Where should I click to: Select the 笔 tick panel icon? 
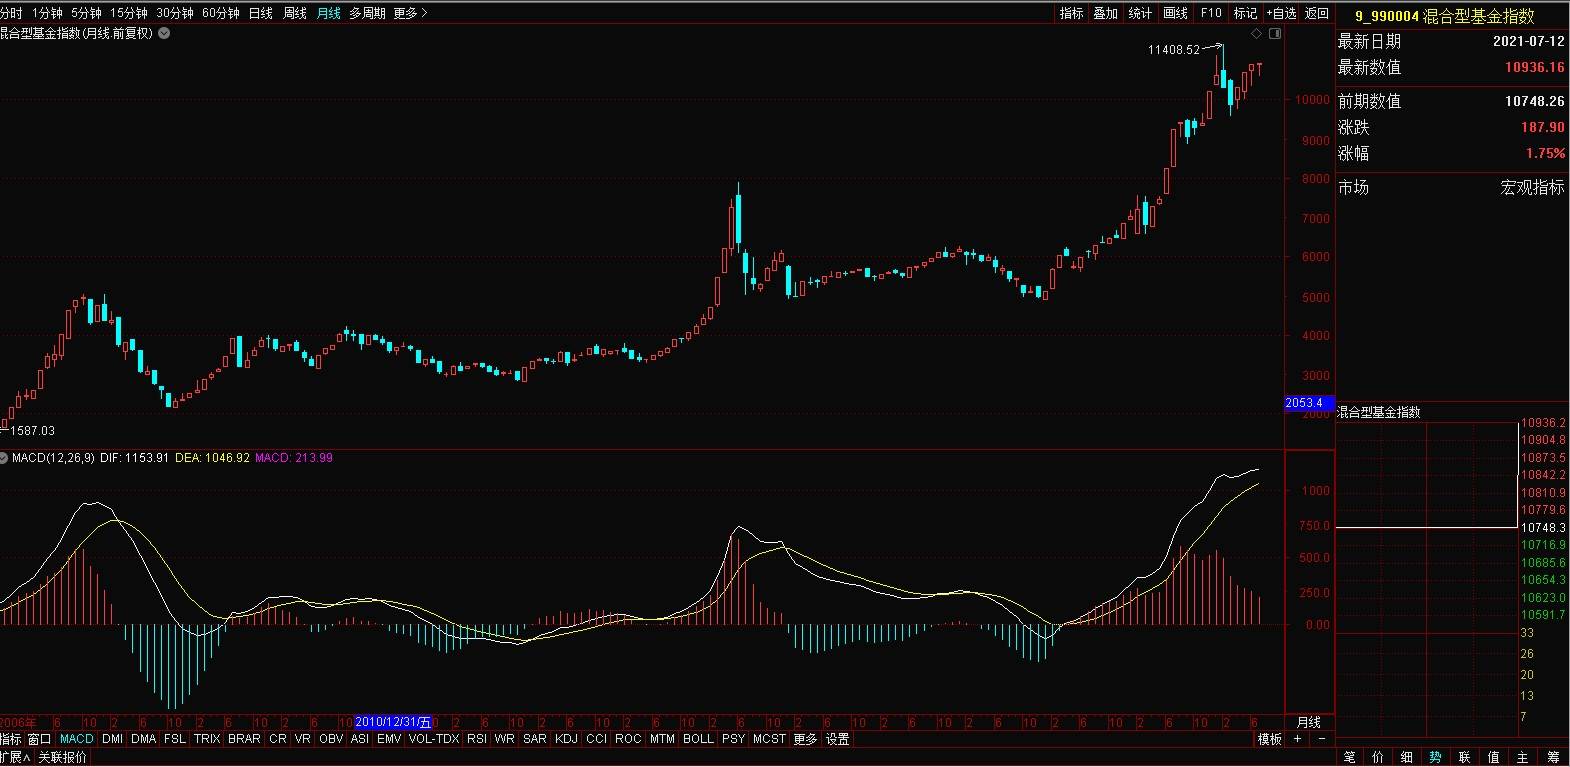(x=1349, y=757)
